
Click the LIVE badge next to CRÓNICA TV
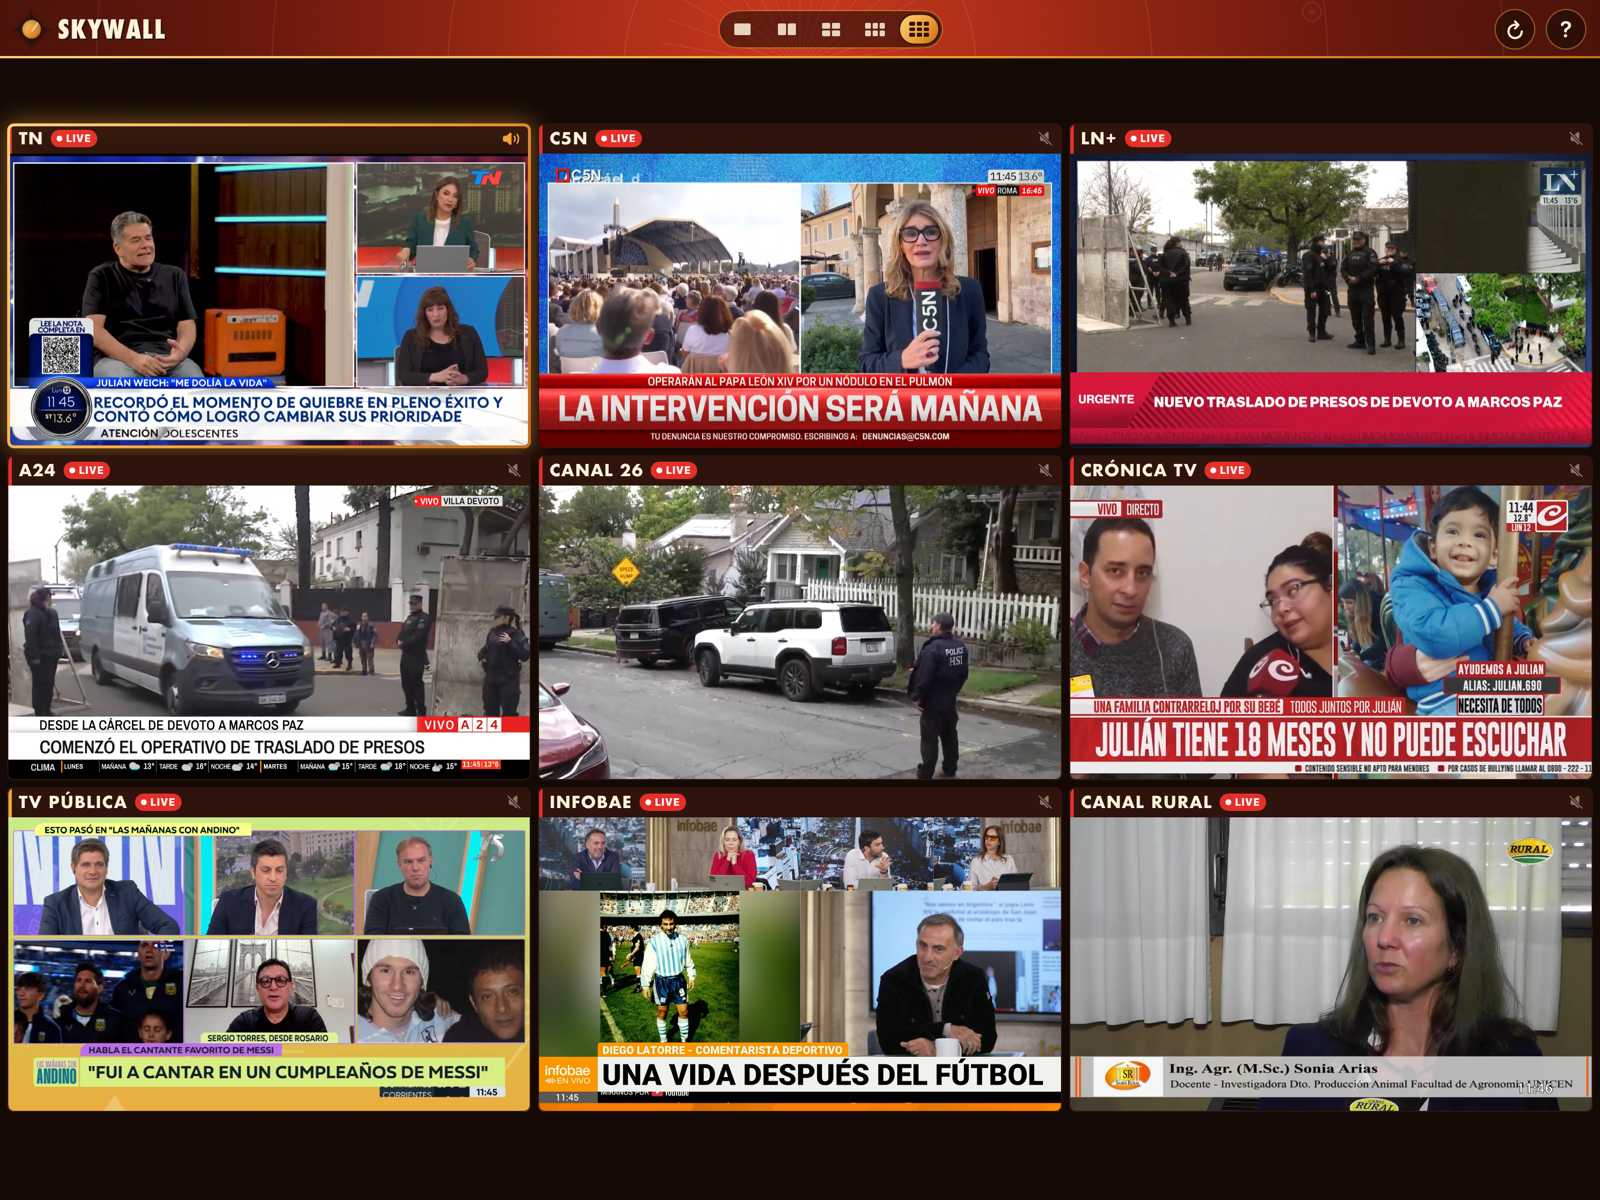(x=1228, y=470)
